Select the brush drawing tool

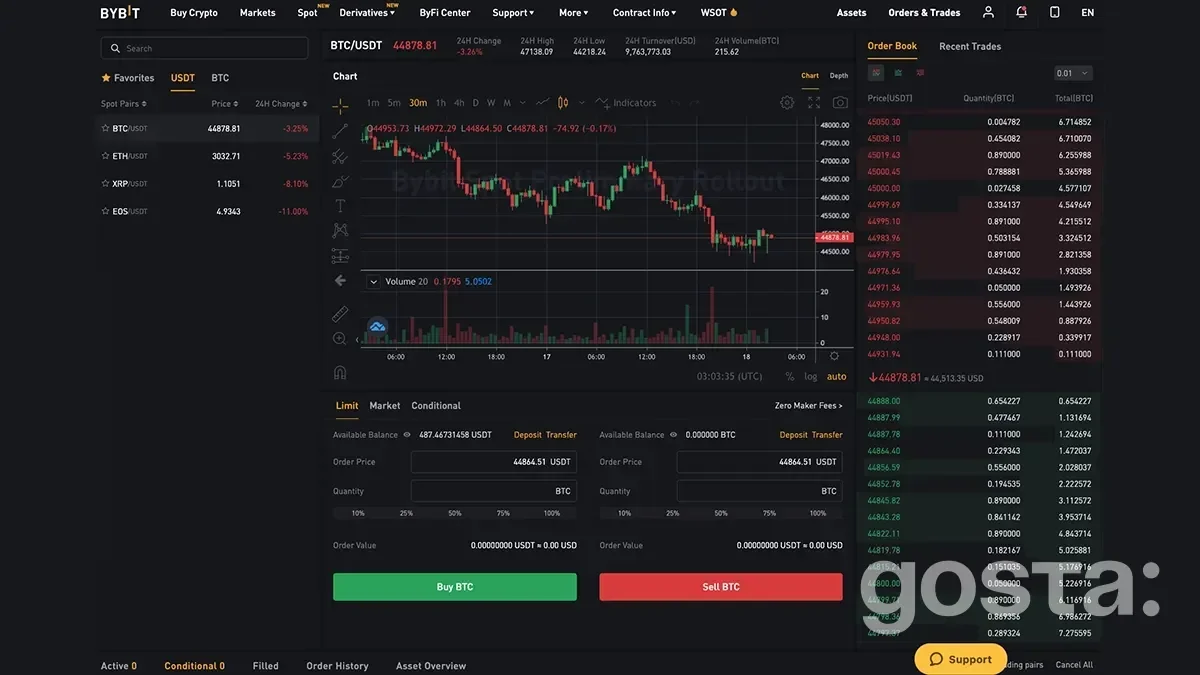340,181
